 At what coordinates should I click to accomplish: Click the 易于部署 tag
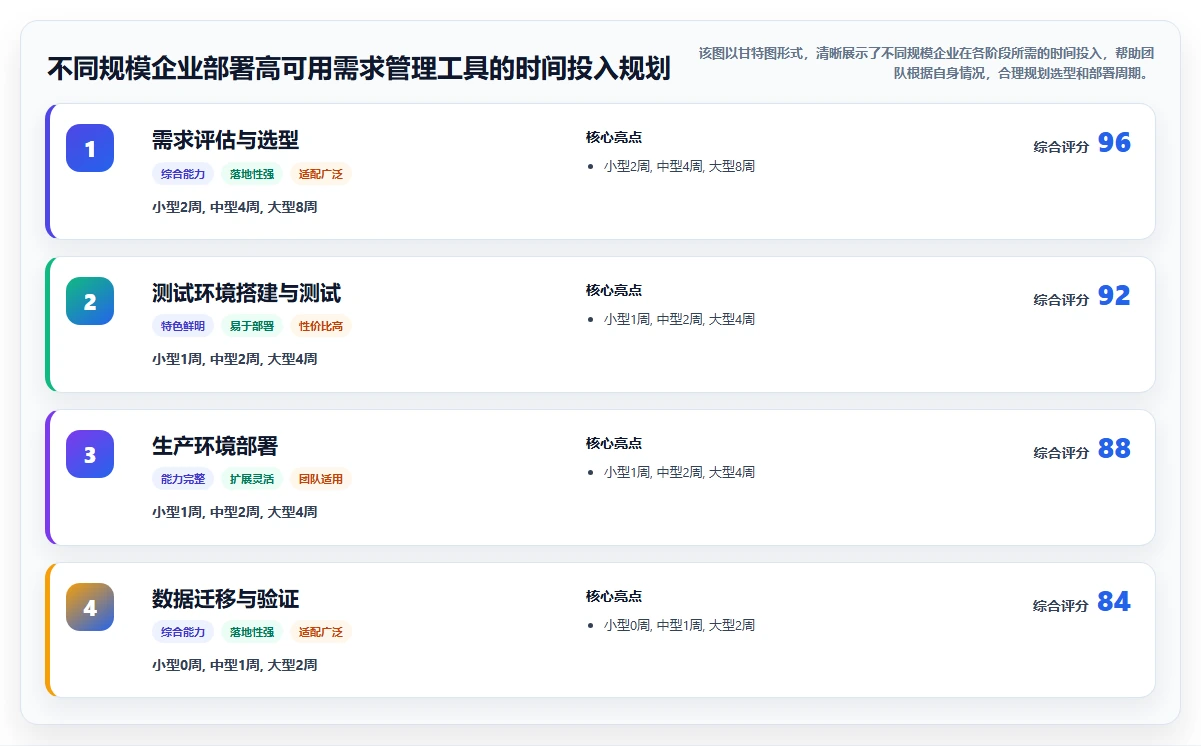[x=252, y=326]
